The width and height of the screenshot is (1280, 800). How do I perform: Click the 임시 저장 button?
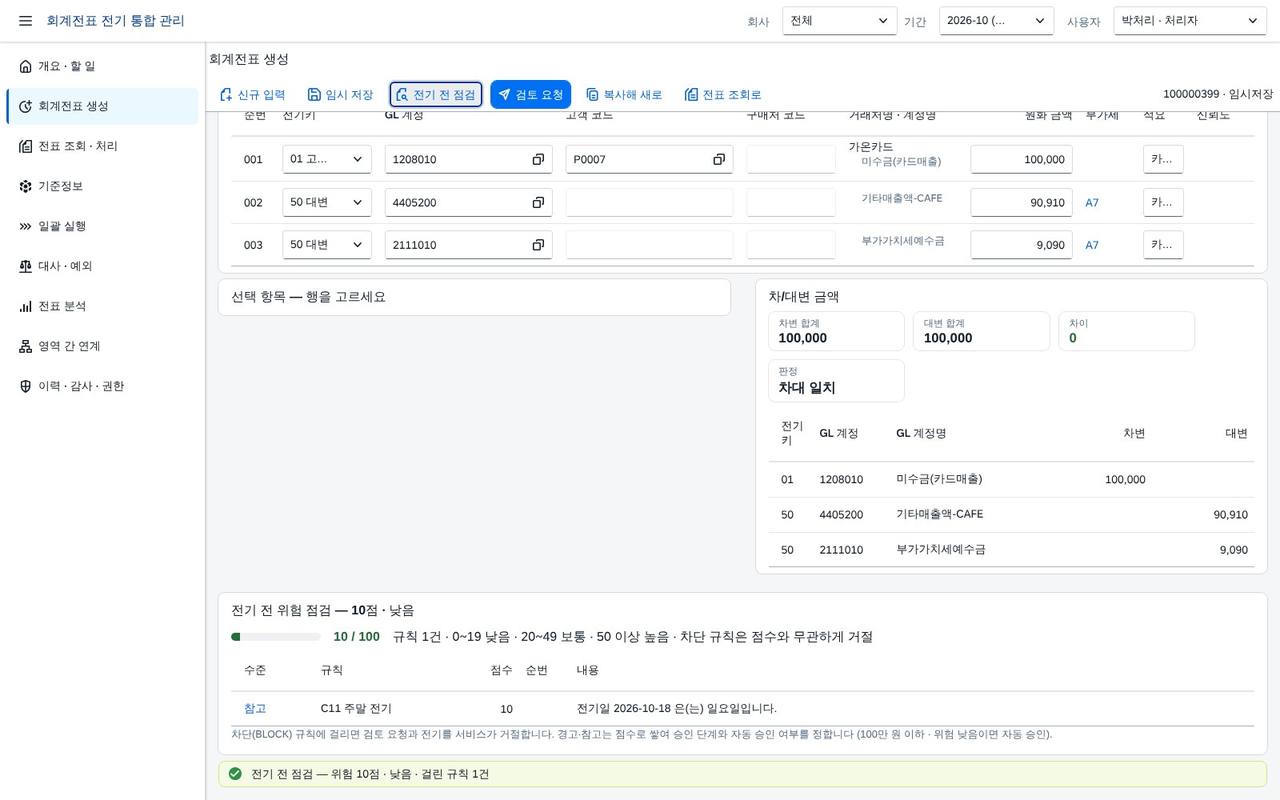pos(340,95)
